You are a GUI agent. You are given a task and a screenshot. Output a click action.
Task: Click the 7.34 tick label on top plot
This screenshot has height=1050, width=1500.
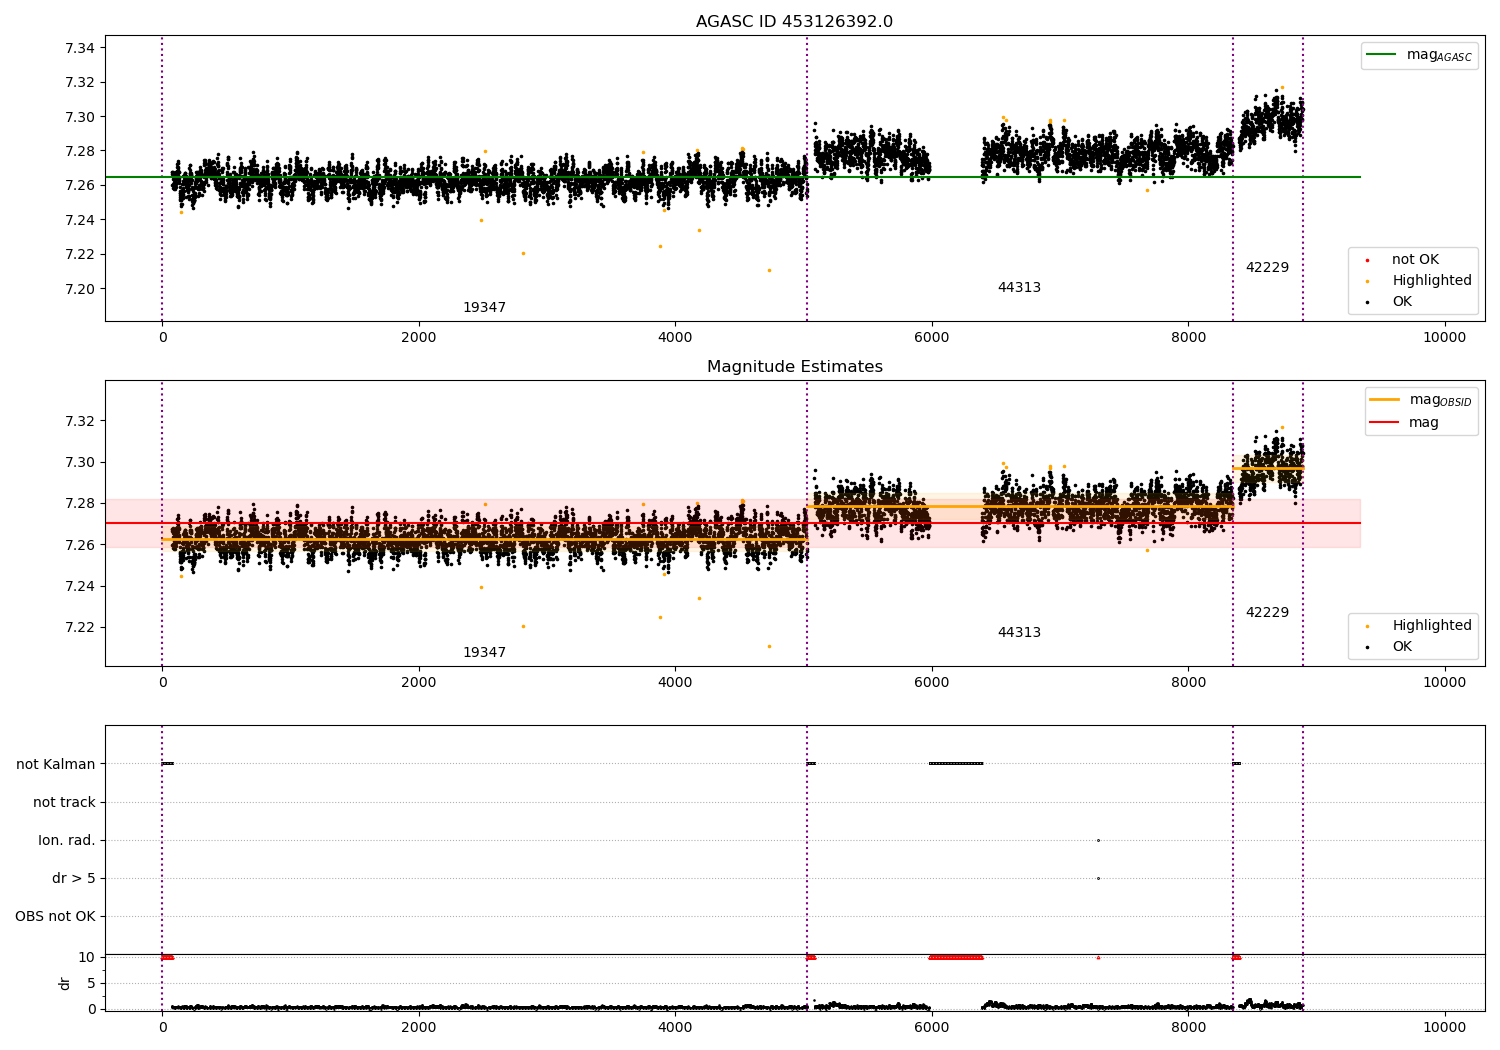click(x=79, y=49)
